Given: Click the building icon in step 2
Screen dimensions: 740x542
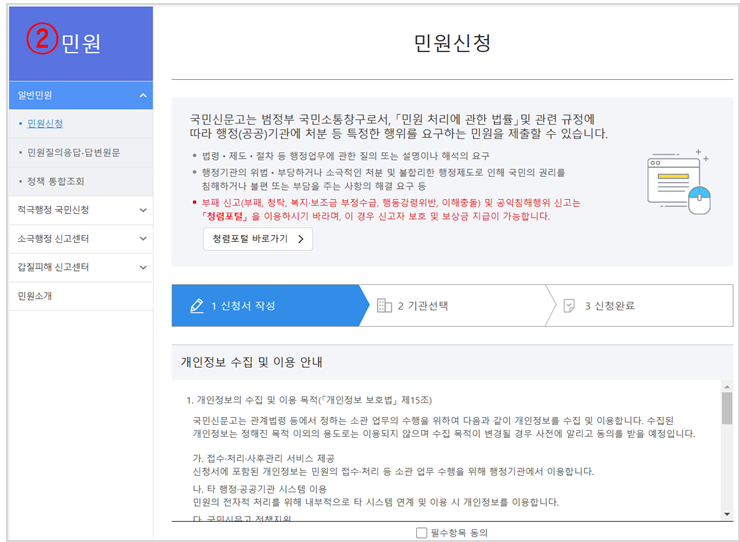Looking at the screenshot, I should tap(384, 306).
